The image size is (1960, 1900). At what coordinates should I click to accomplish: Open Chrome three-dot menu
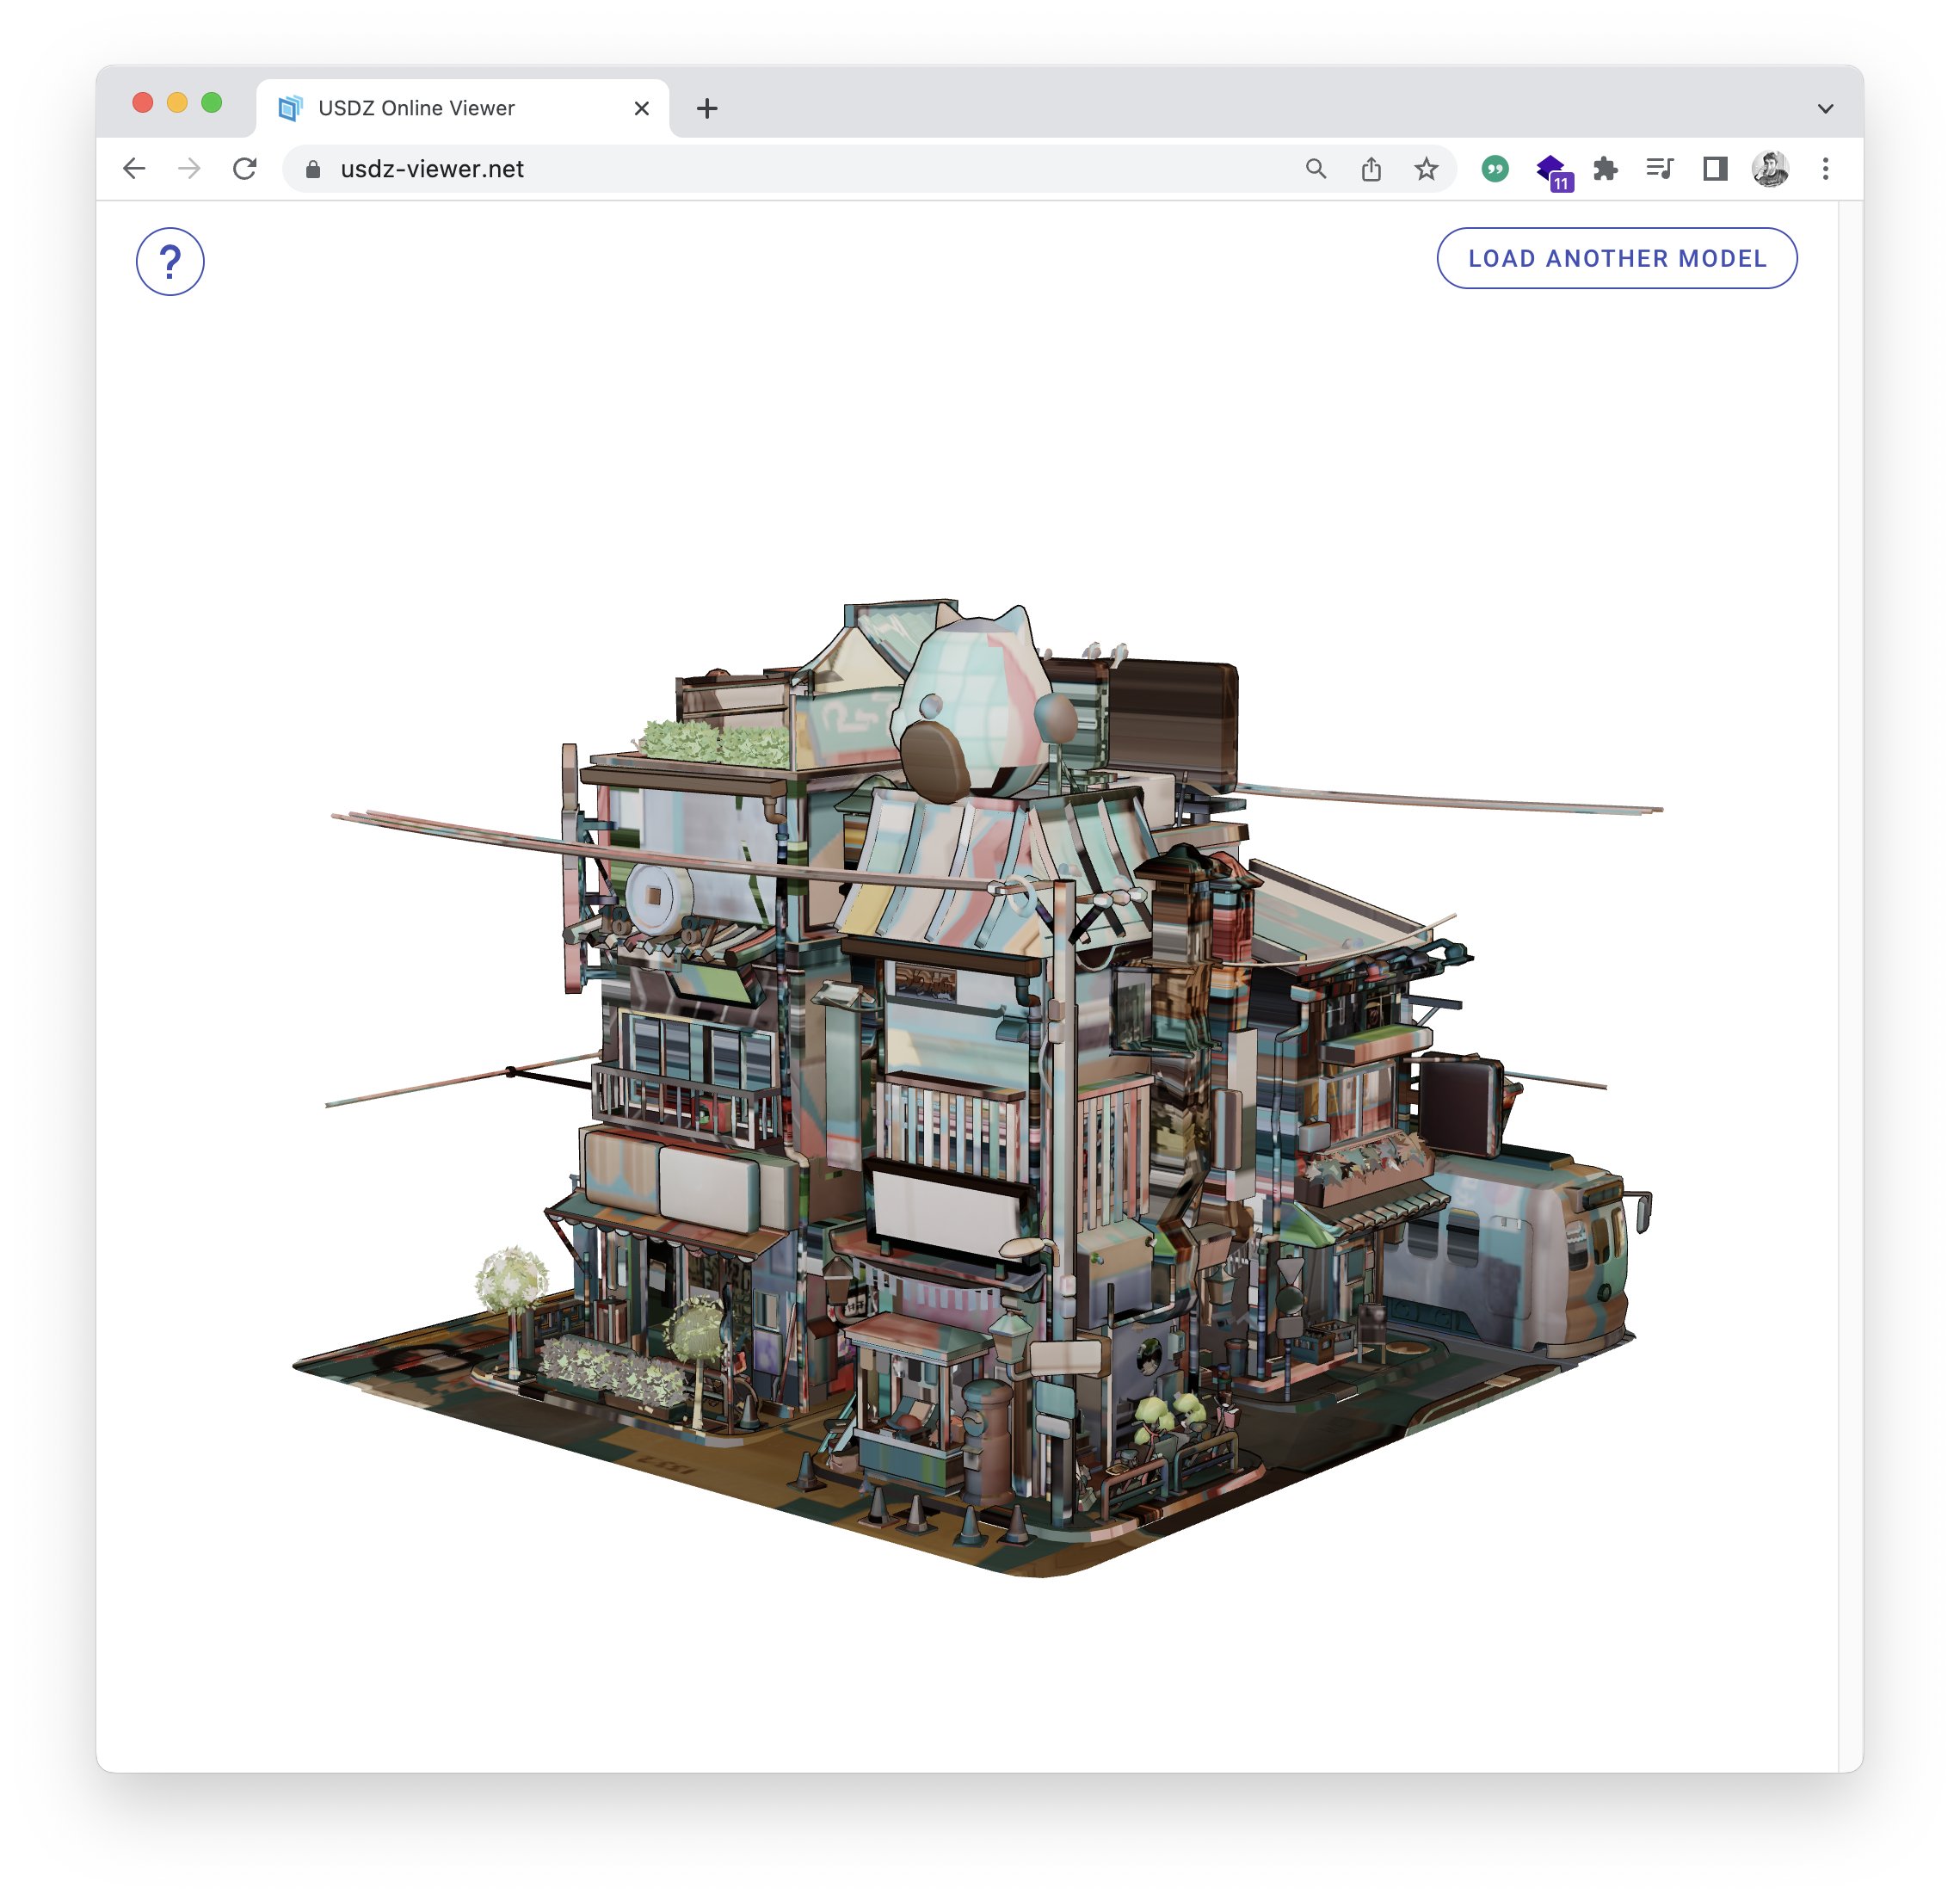click(1825, 169)
